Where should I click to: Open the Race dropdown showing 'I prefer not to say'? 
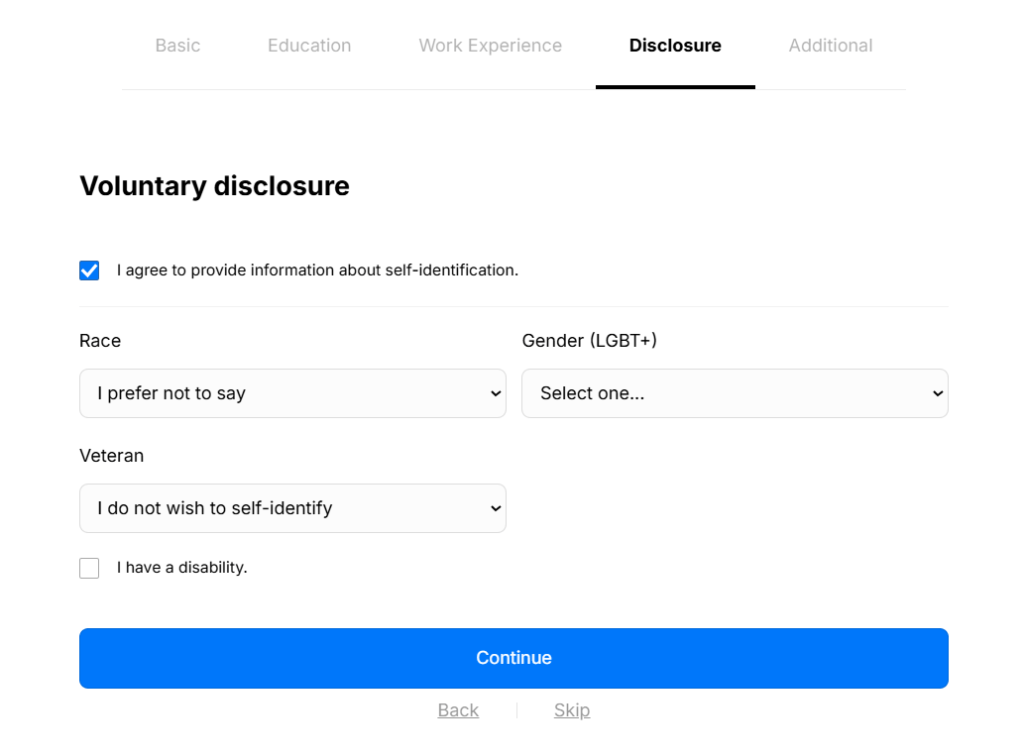[280, 393]
